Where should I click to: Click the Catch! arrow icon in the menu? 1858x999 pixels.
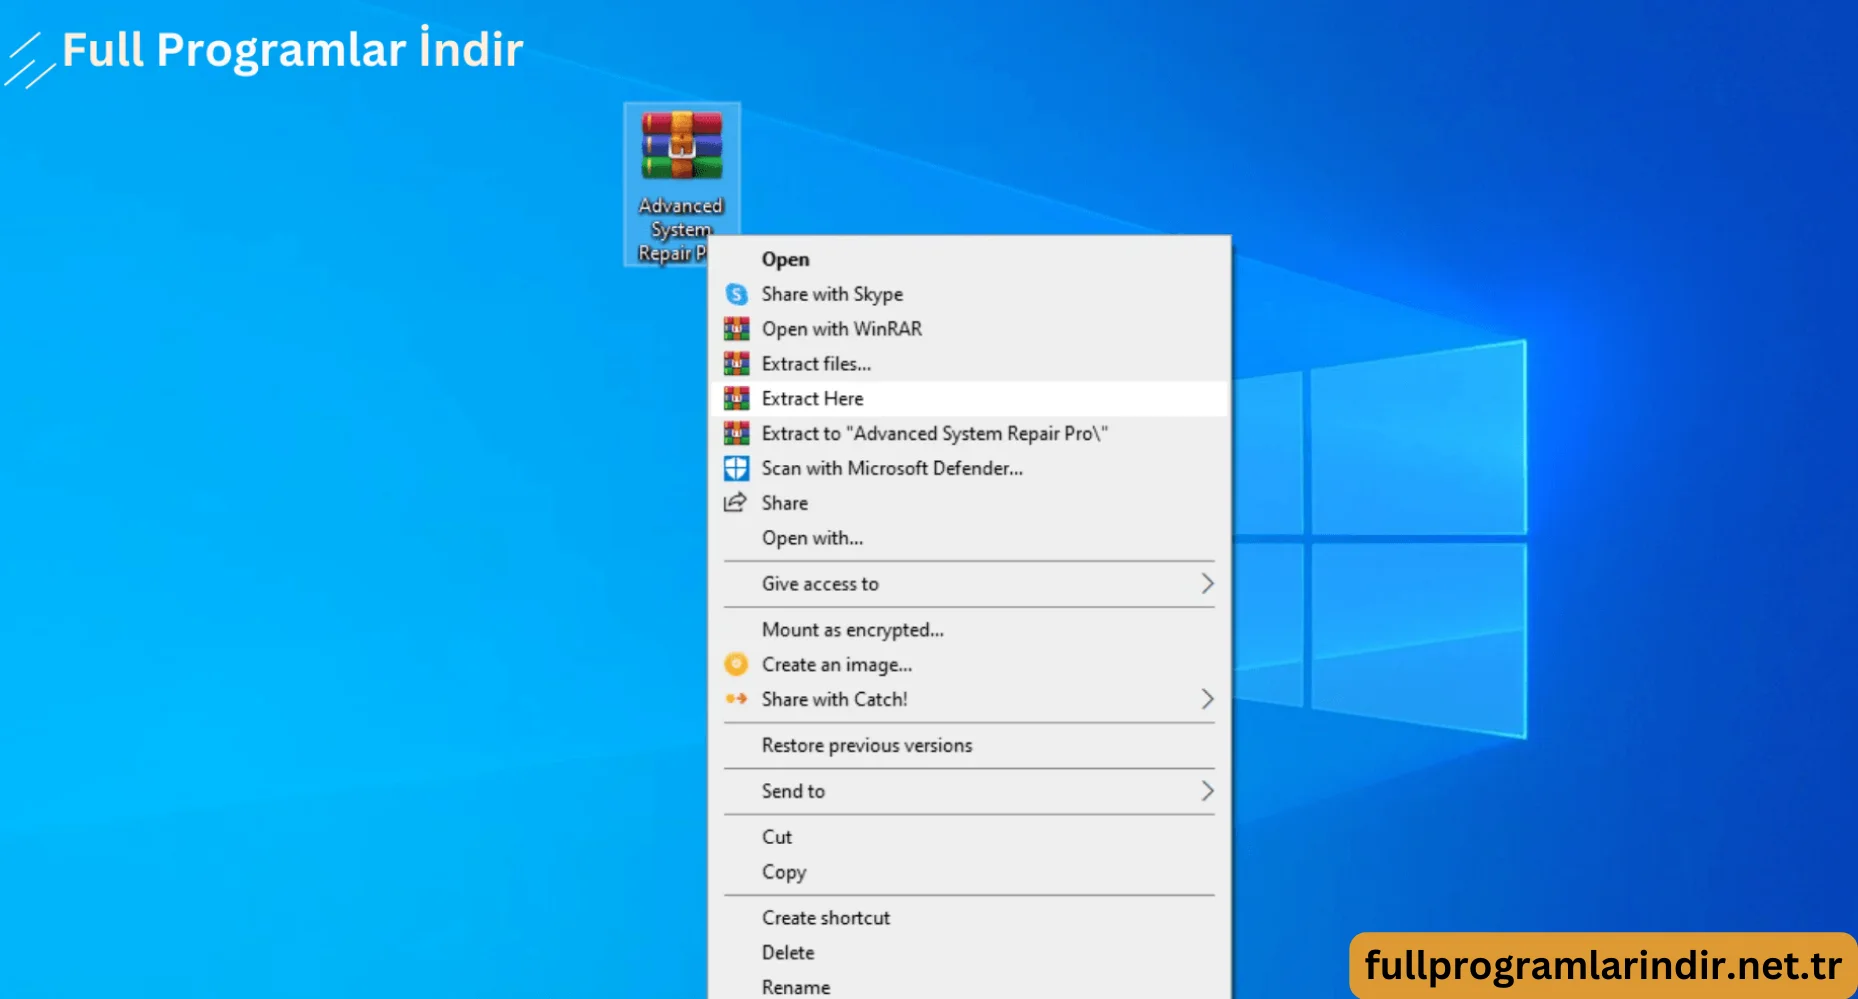coord(736,699)
